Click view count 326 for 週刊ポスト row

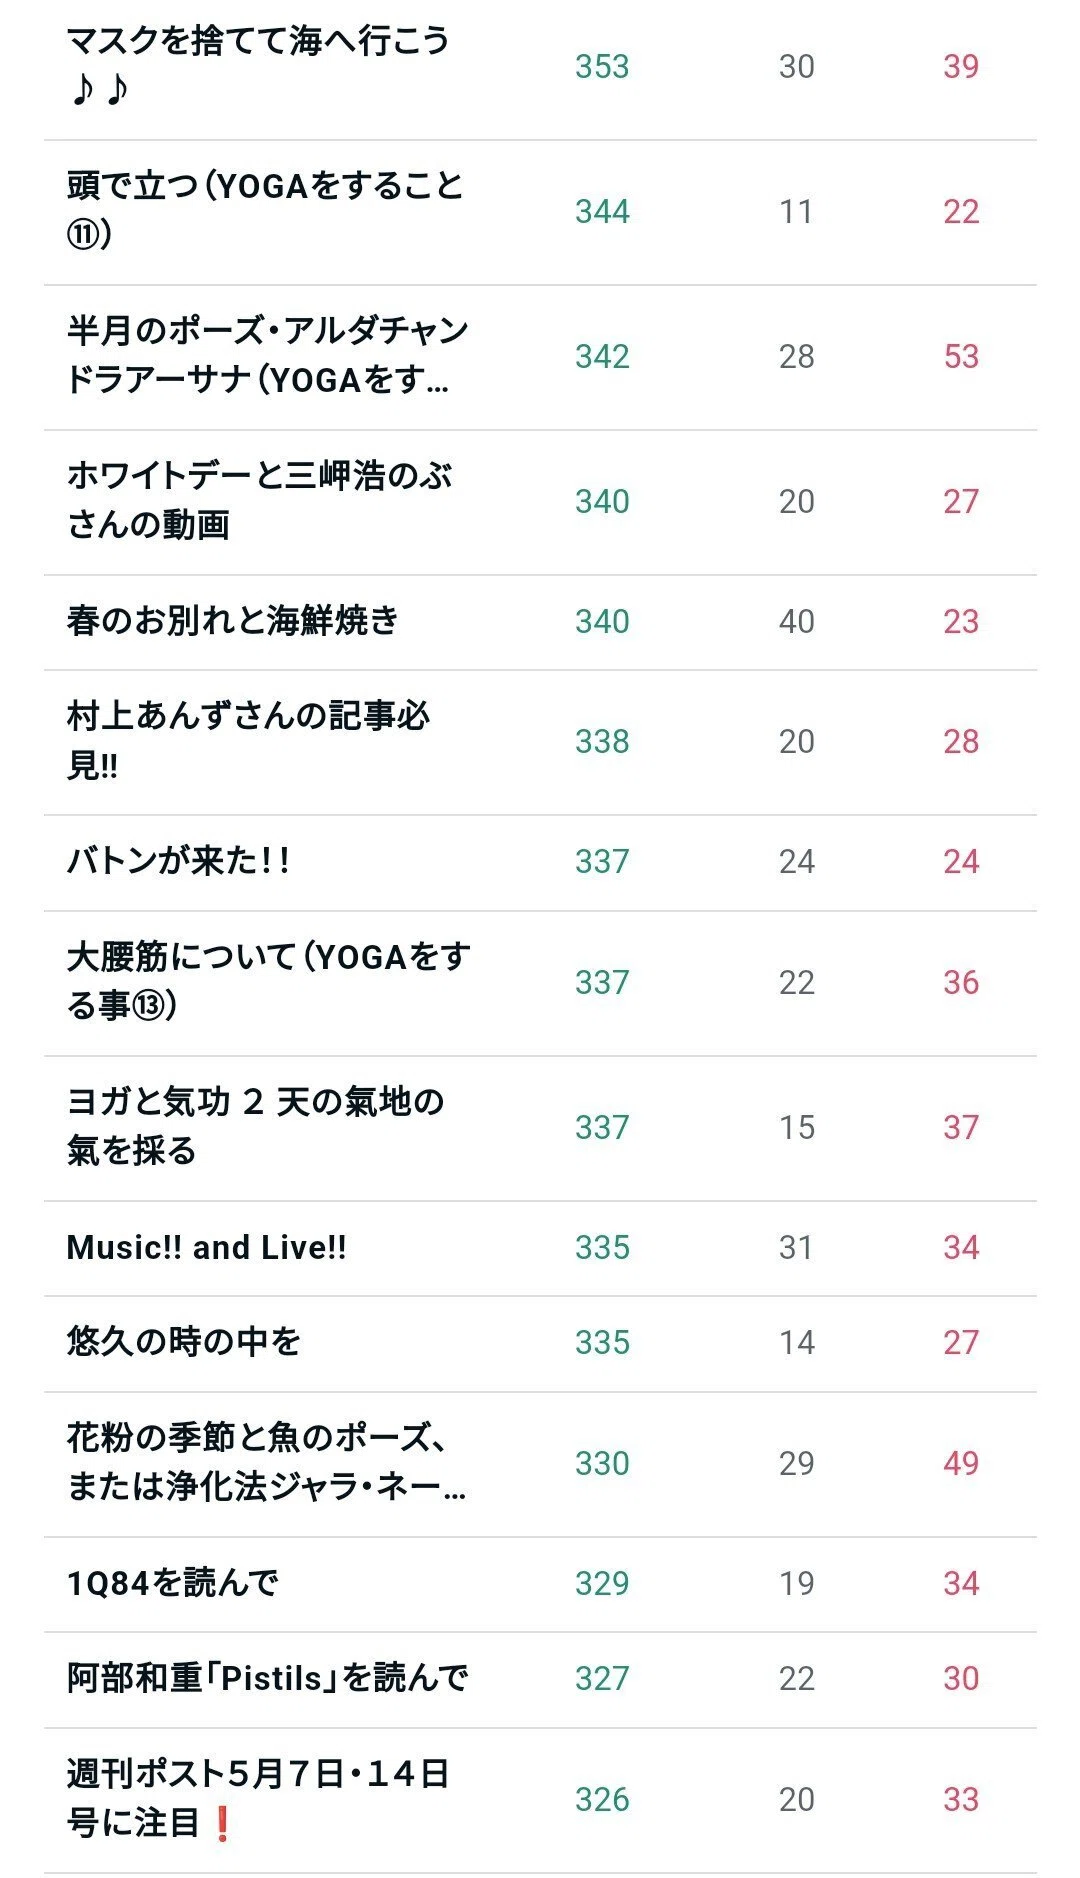pos(602,1799)
